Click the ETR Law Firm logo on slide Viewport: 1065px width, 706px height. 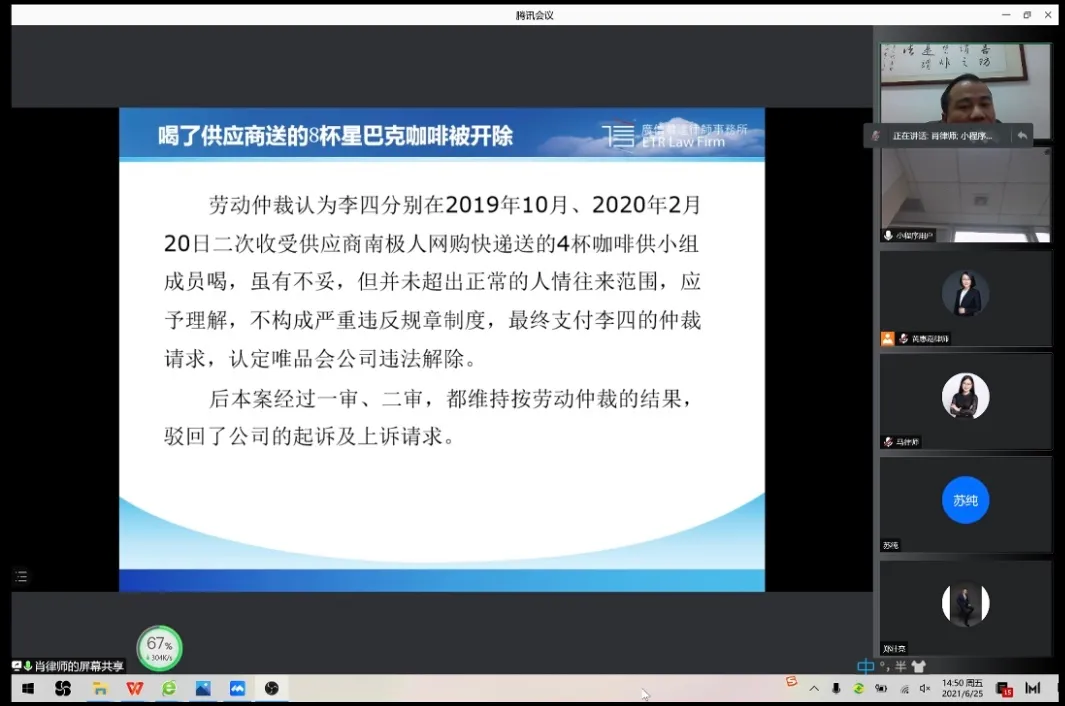point(674,135)
